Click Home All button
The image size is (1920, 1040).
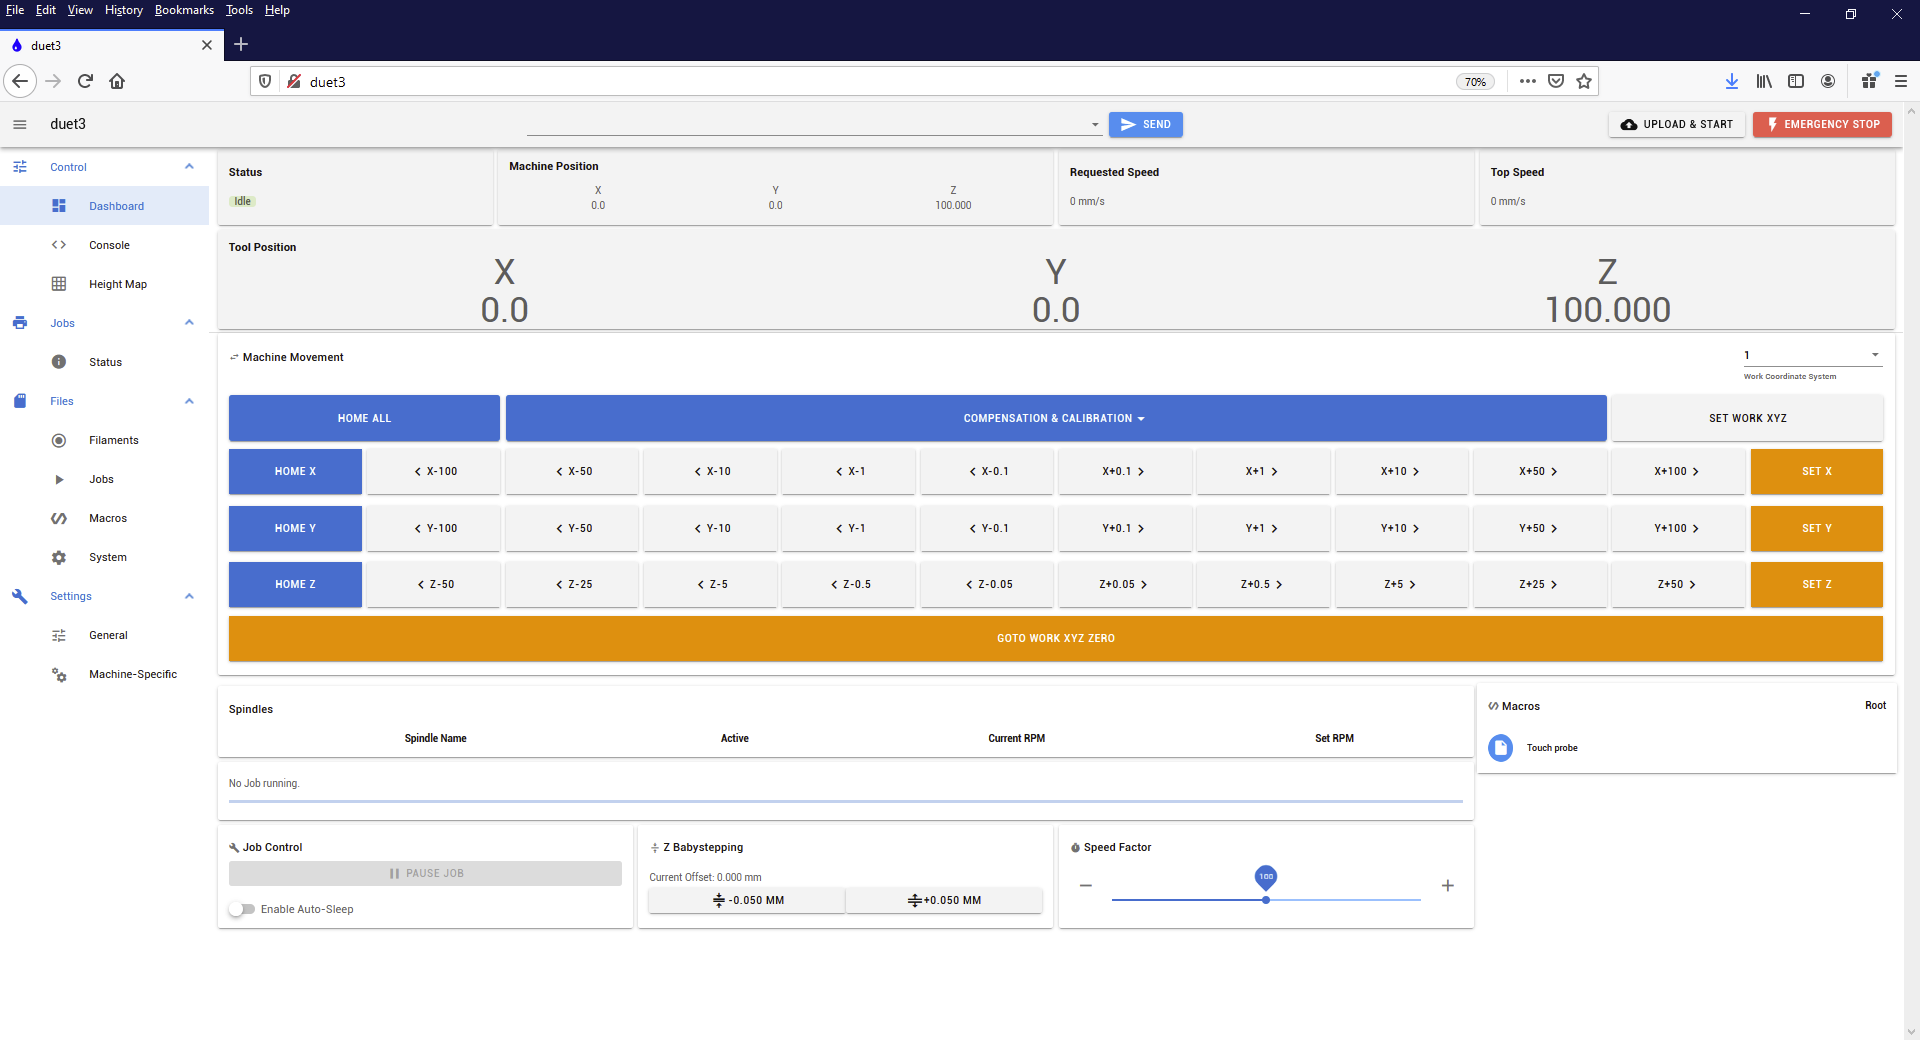(364, 418)
